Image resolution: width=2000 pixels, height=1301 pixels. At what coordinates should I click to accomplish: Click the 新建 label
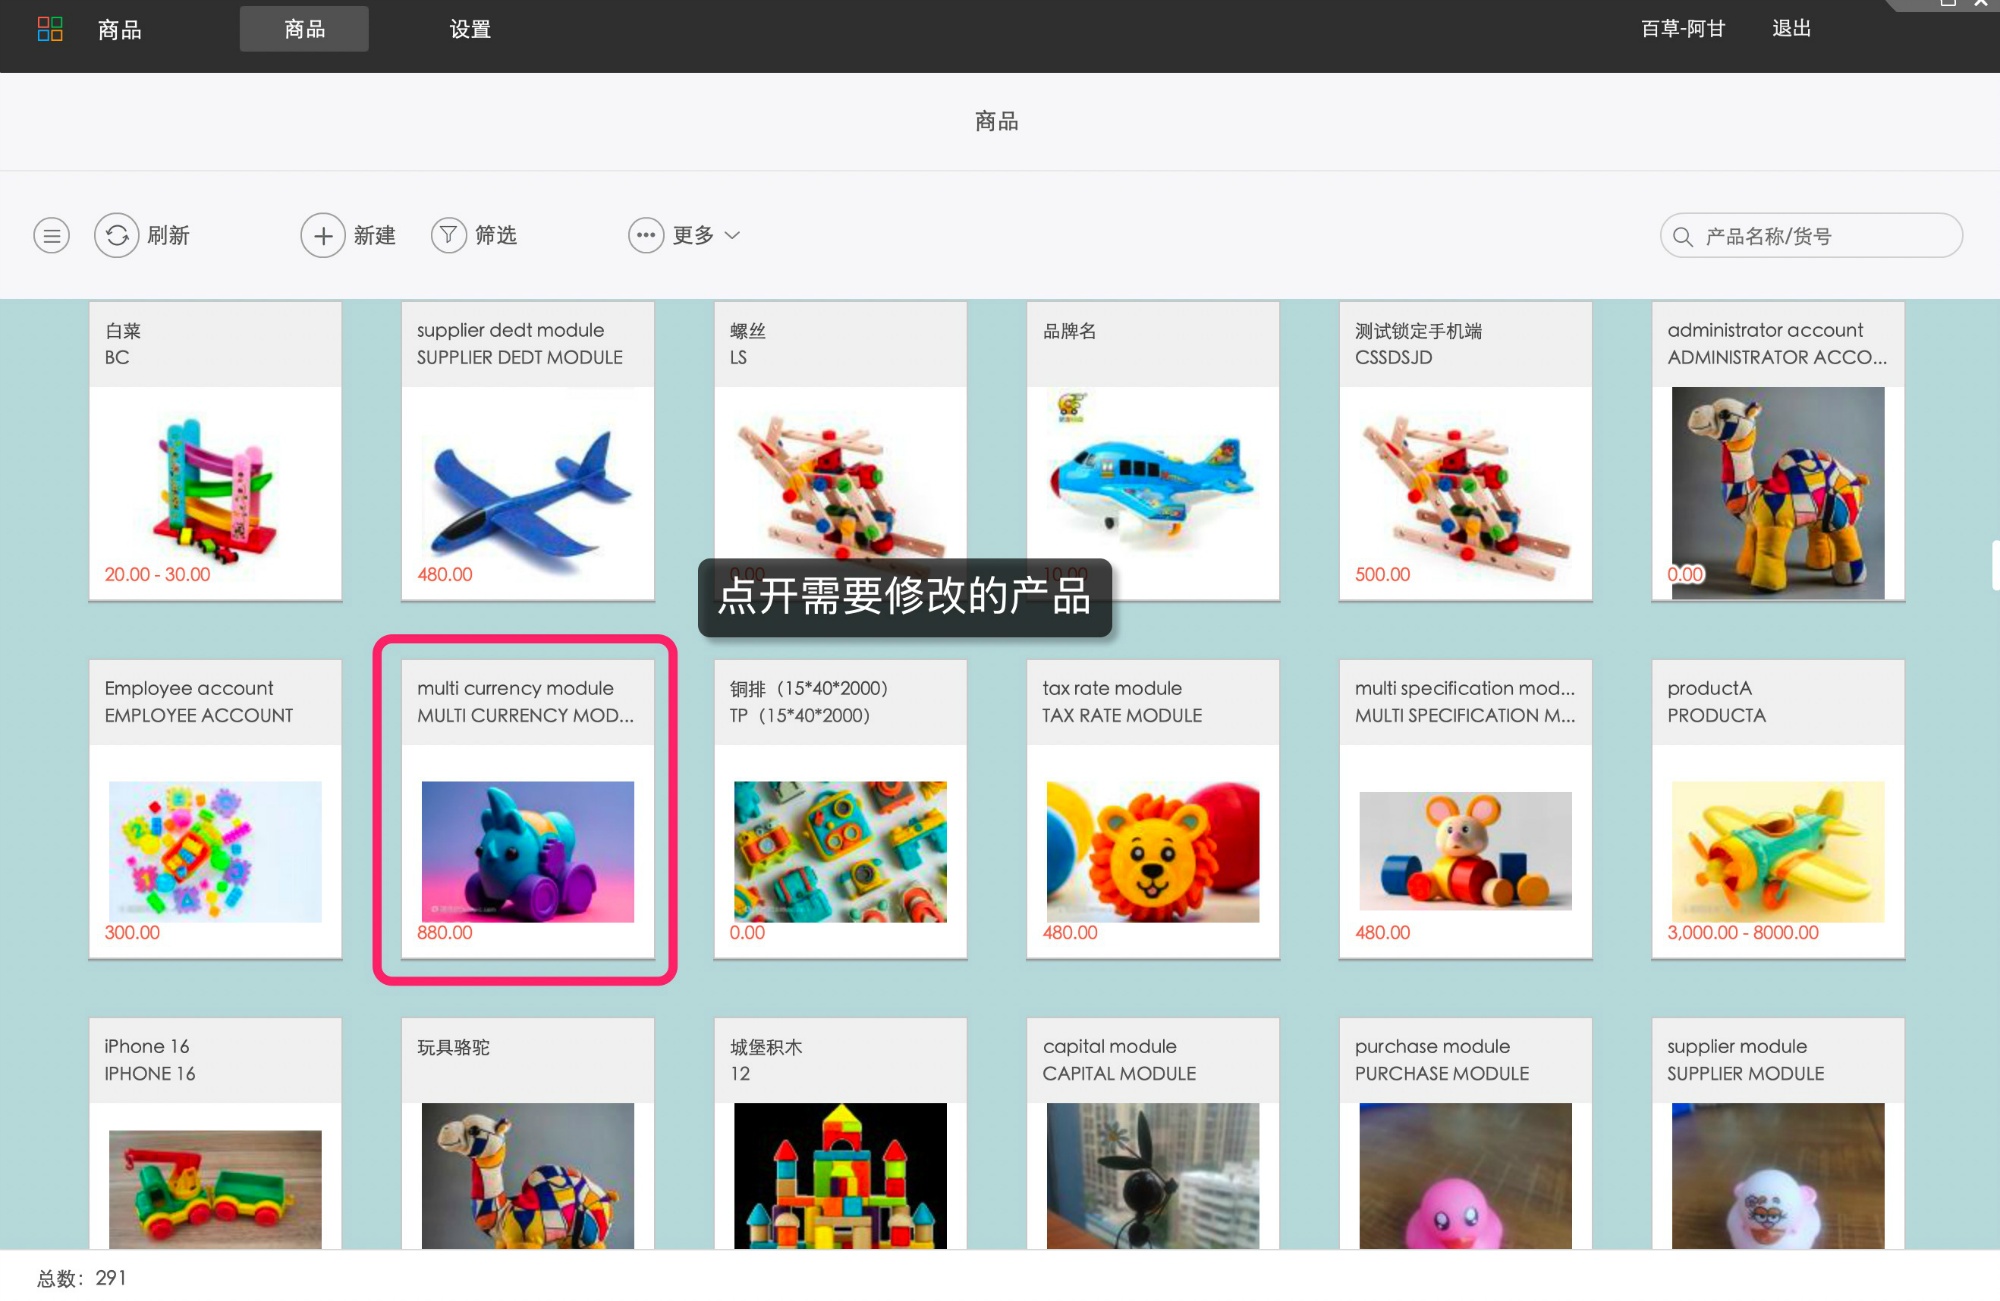(374, 235)
